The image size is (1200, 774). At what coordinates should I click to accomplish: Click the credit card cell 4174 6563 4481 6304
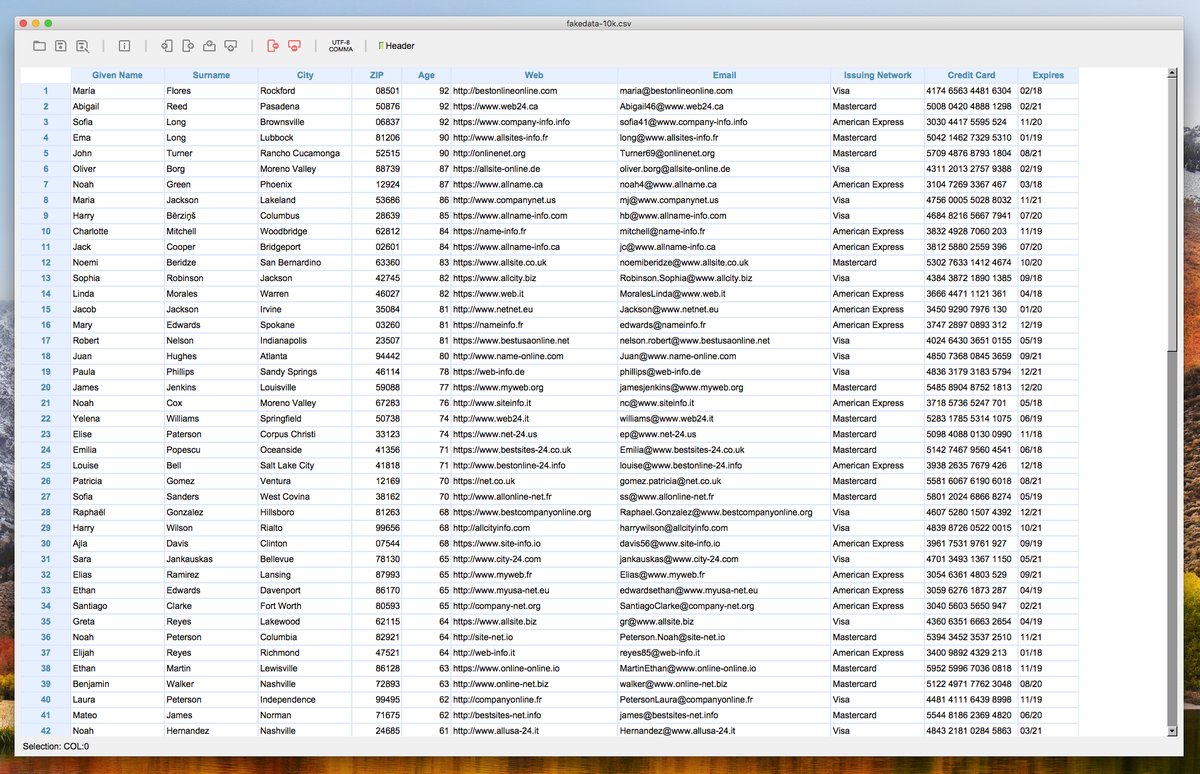[971, 91]
